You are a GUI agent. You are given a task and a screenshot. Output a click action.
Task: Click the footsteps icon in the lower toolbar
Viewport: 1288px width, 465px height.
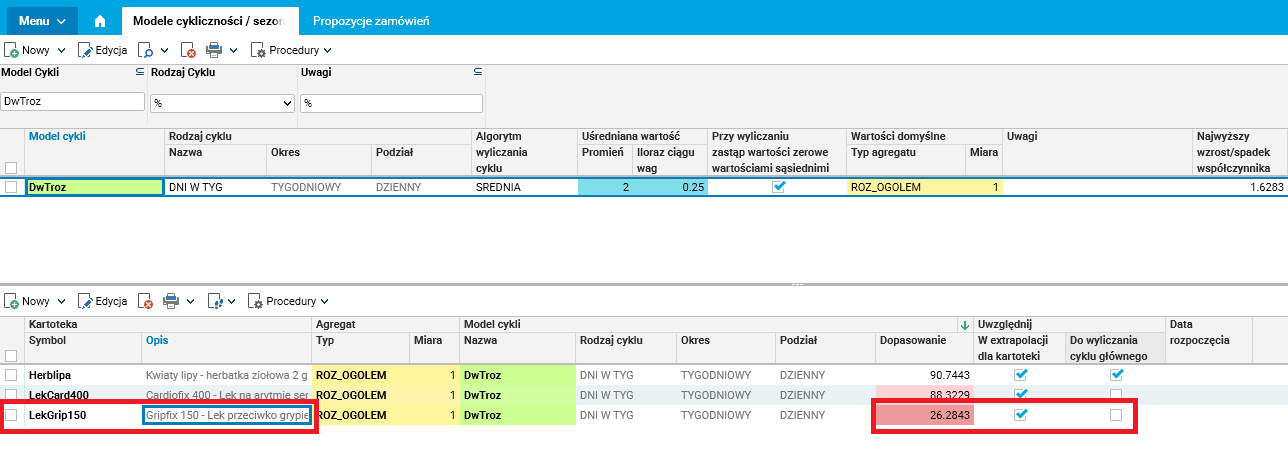215,301
